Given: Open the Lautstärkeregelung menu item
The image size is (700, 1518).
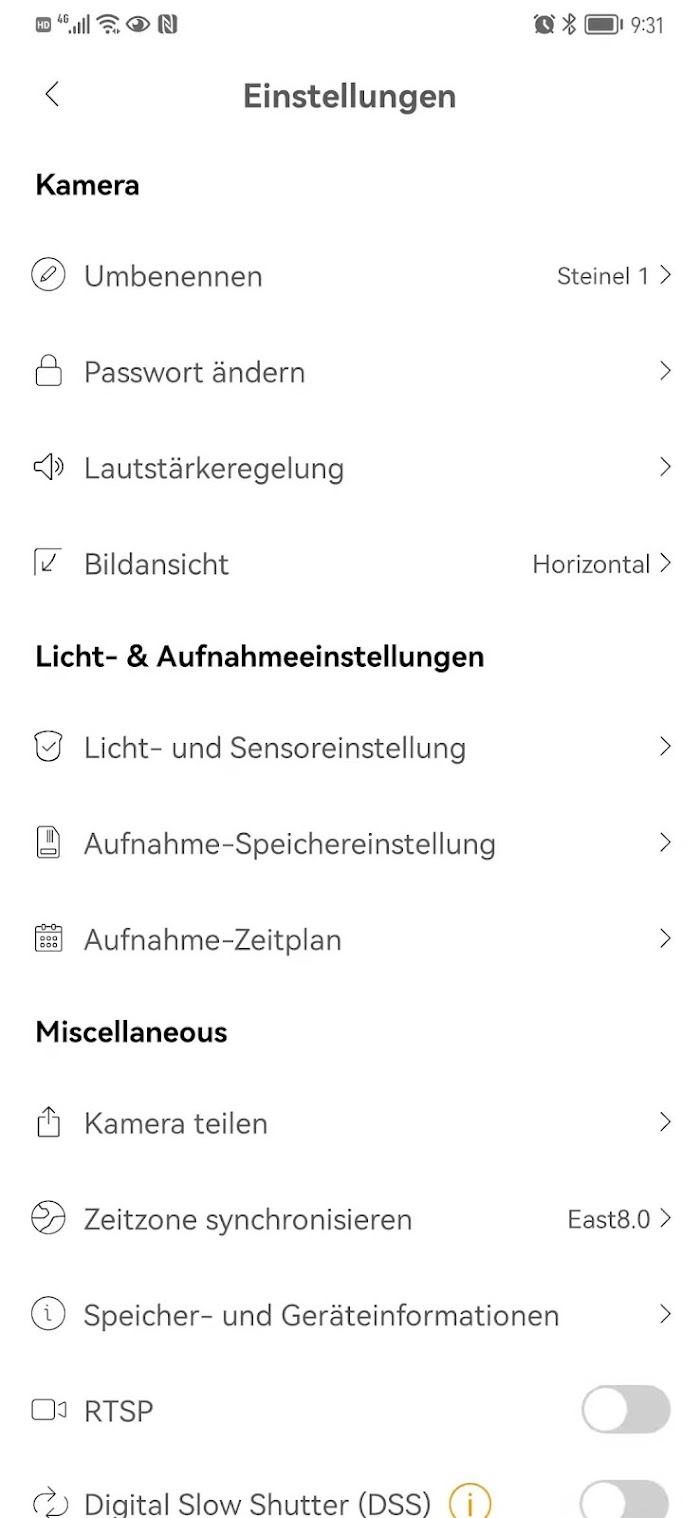Looking at the screenshot, I should pyautogui.click(x=350, y=467).
